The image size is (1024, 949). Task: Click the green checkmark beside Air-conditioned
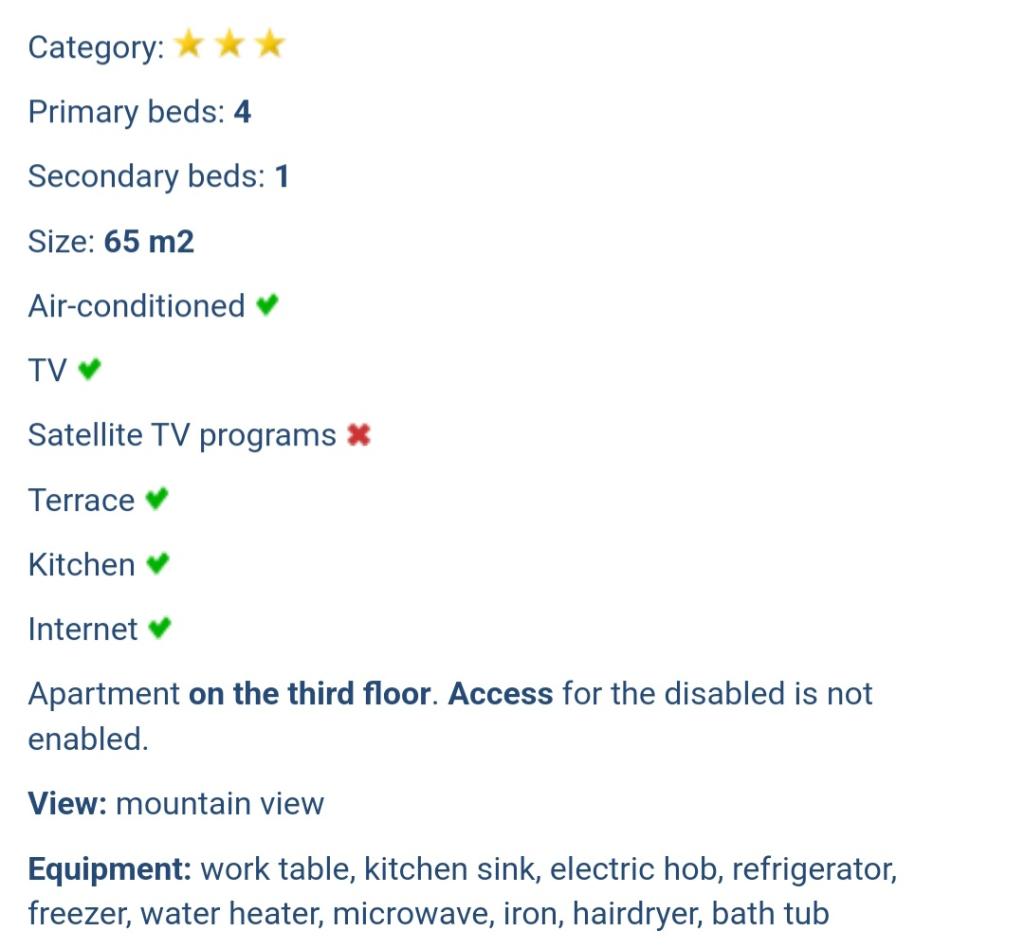(266, 305)
